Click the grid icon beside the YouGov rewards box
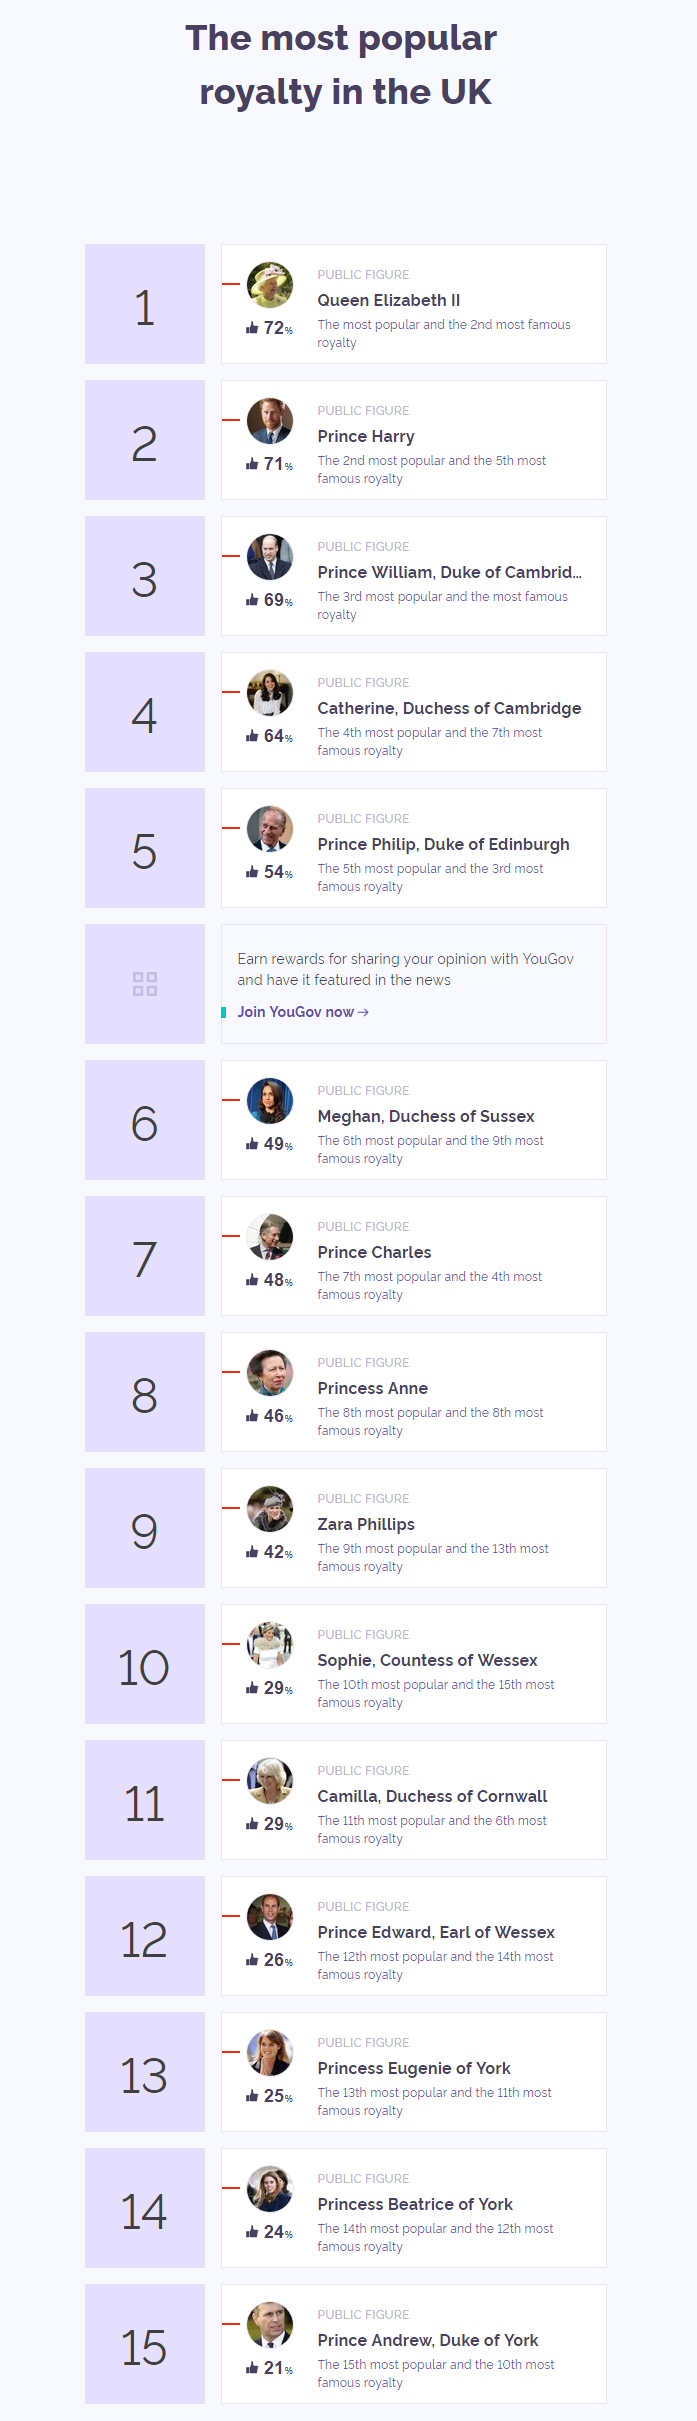Viewport: 697px width, 2421px height. point(145,984)
